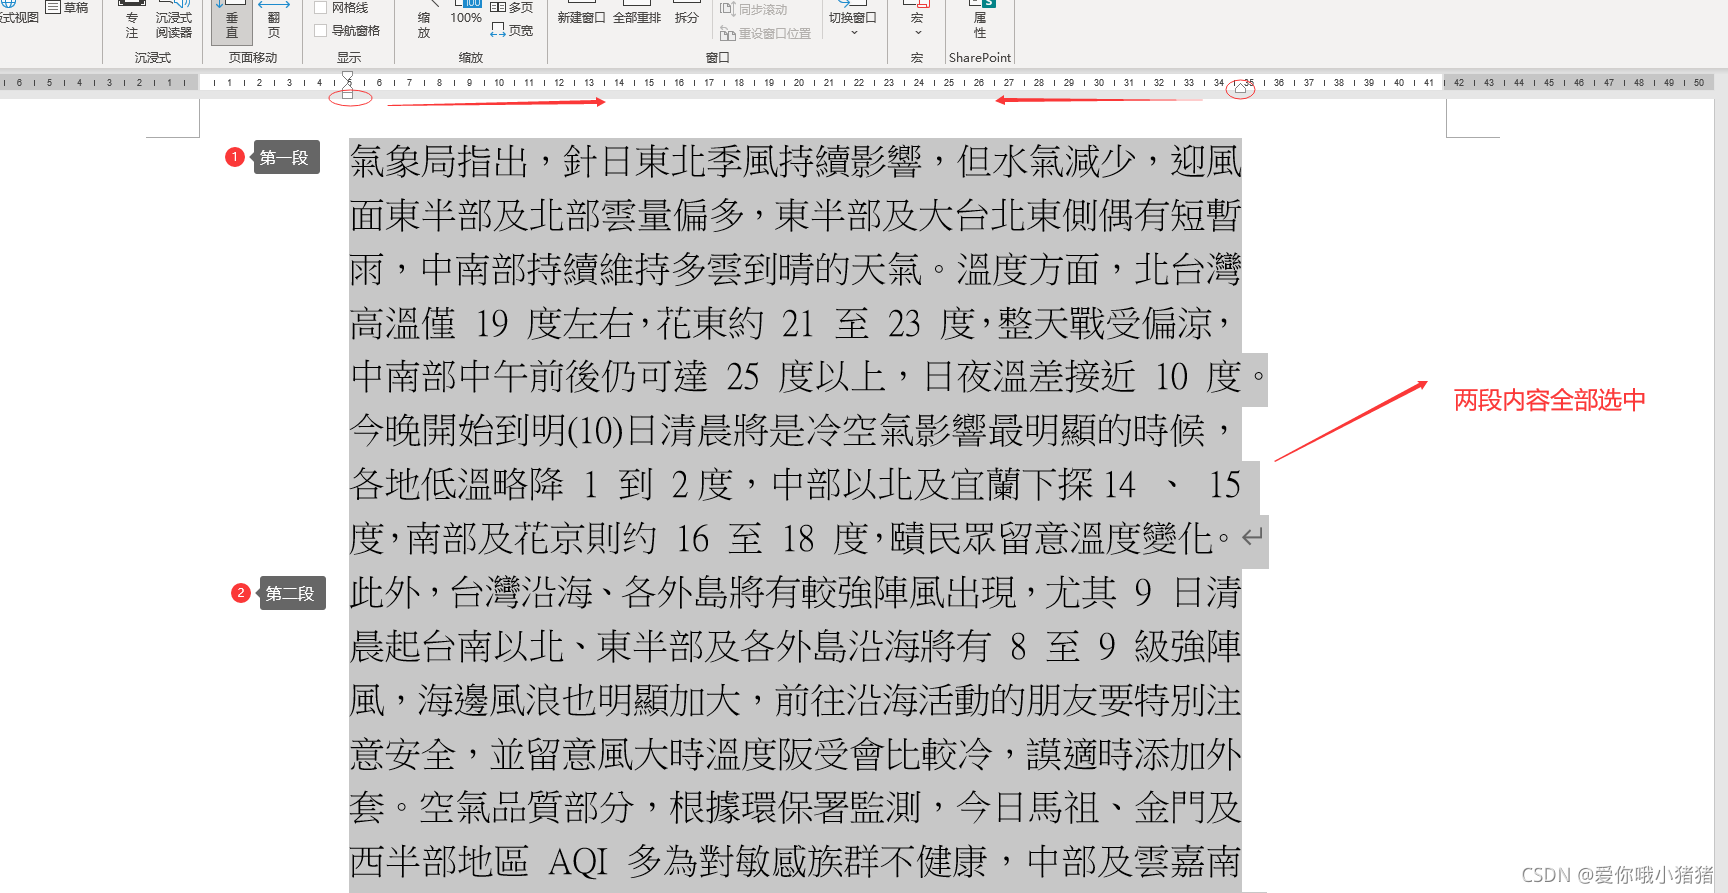Click the 拆分 split window button
This screenshot has height=893, width=1728.
(x=687, y=14)
